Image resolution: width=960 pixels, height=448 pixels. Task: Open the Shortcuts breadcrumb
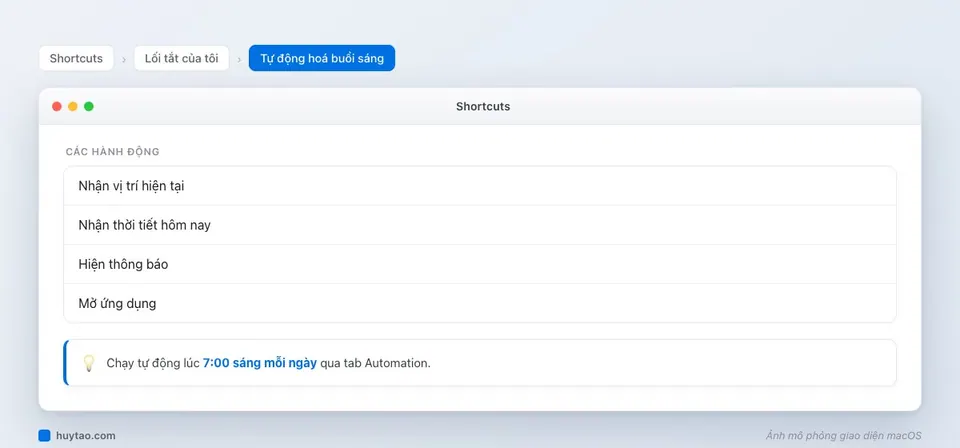tap(76, 58)
